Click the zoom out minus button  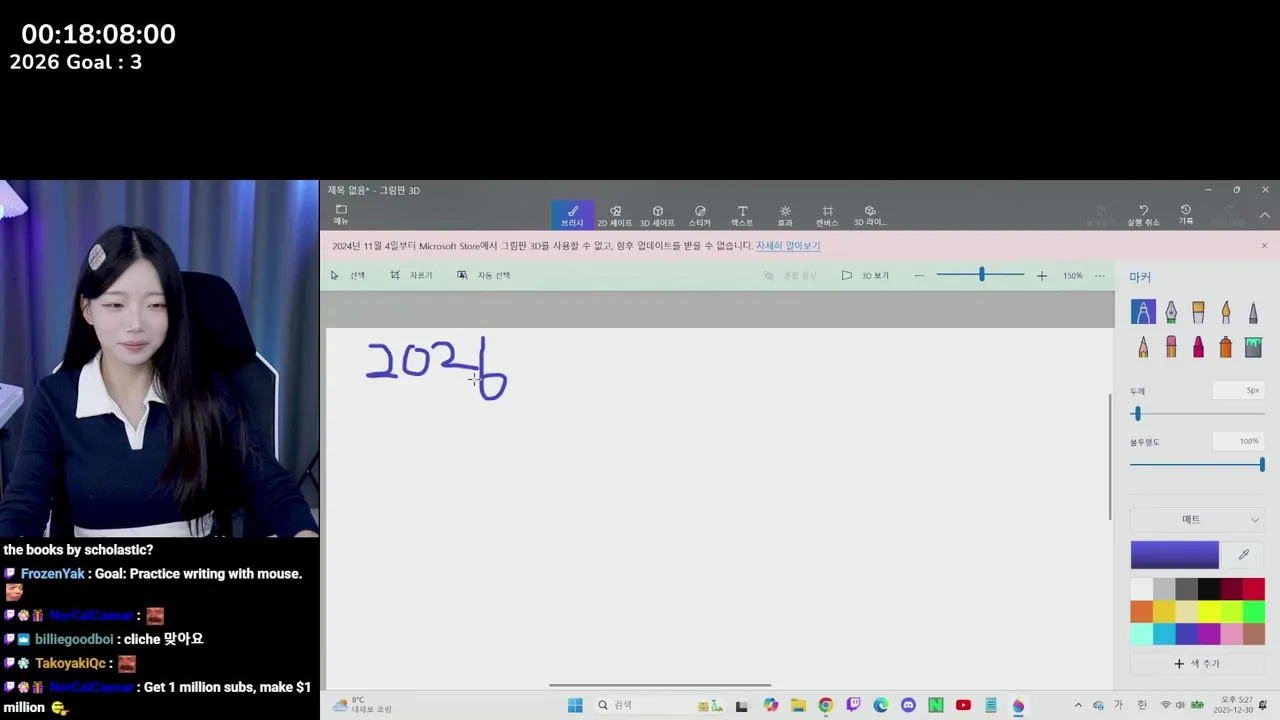(x=919, y=275)
